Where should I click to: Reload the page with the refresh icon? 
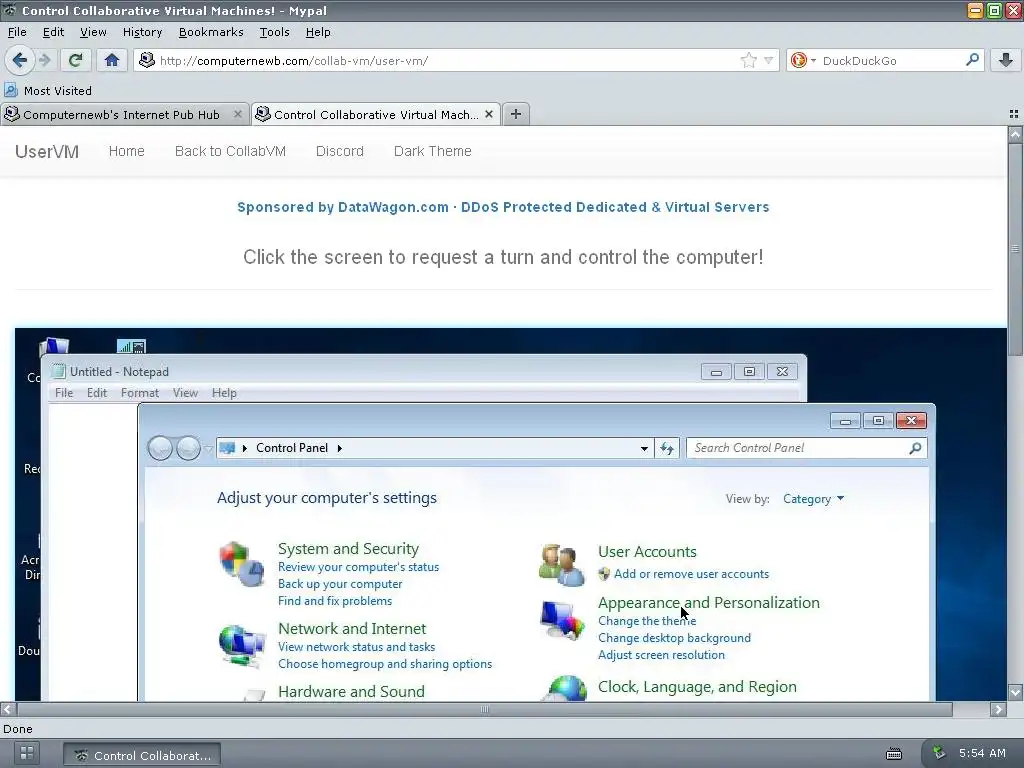pos(76,60)
